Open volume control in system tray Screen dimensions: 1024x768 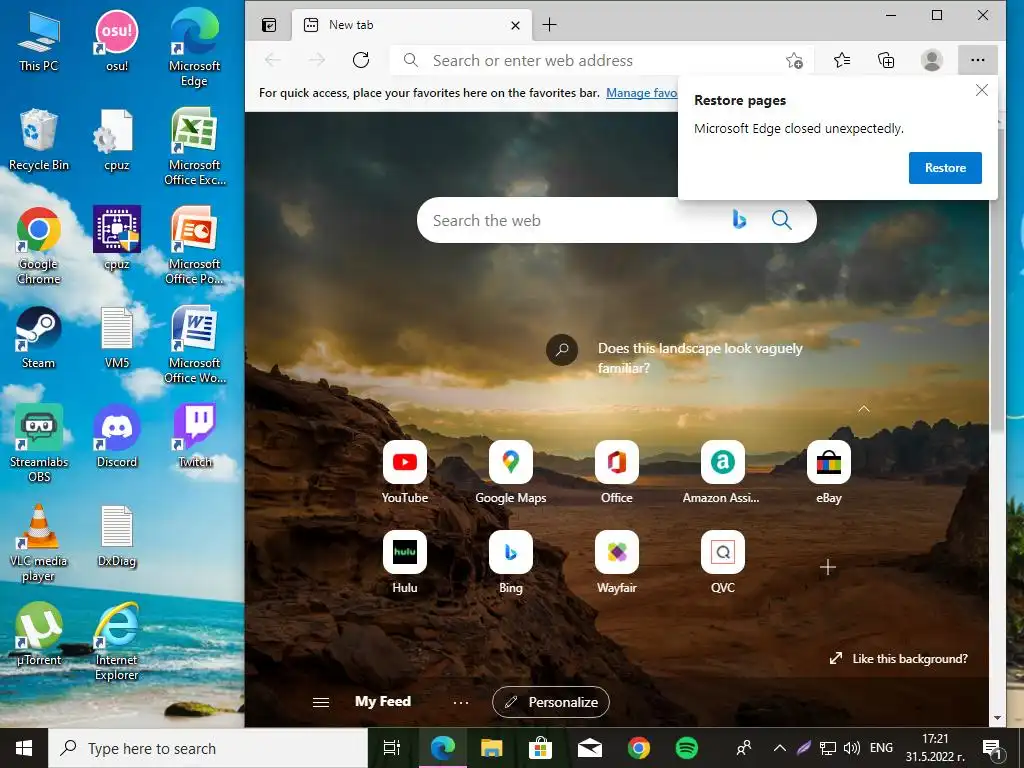click(x=852, y=748)
